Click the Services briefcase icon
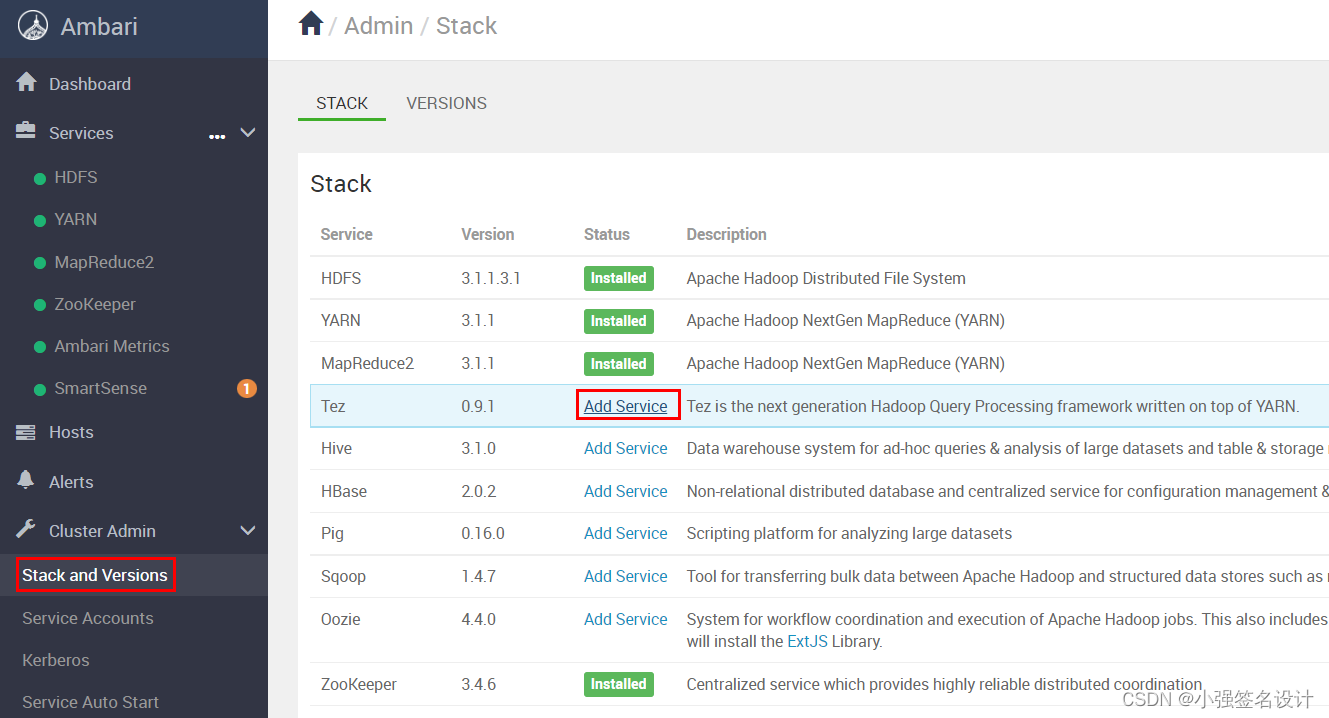 [27, 132]
